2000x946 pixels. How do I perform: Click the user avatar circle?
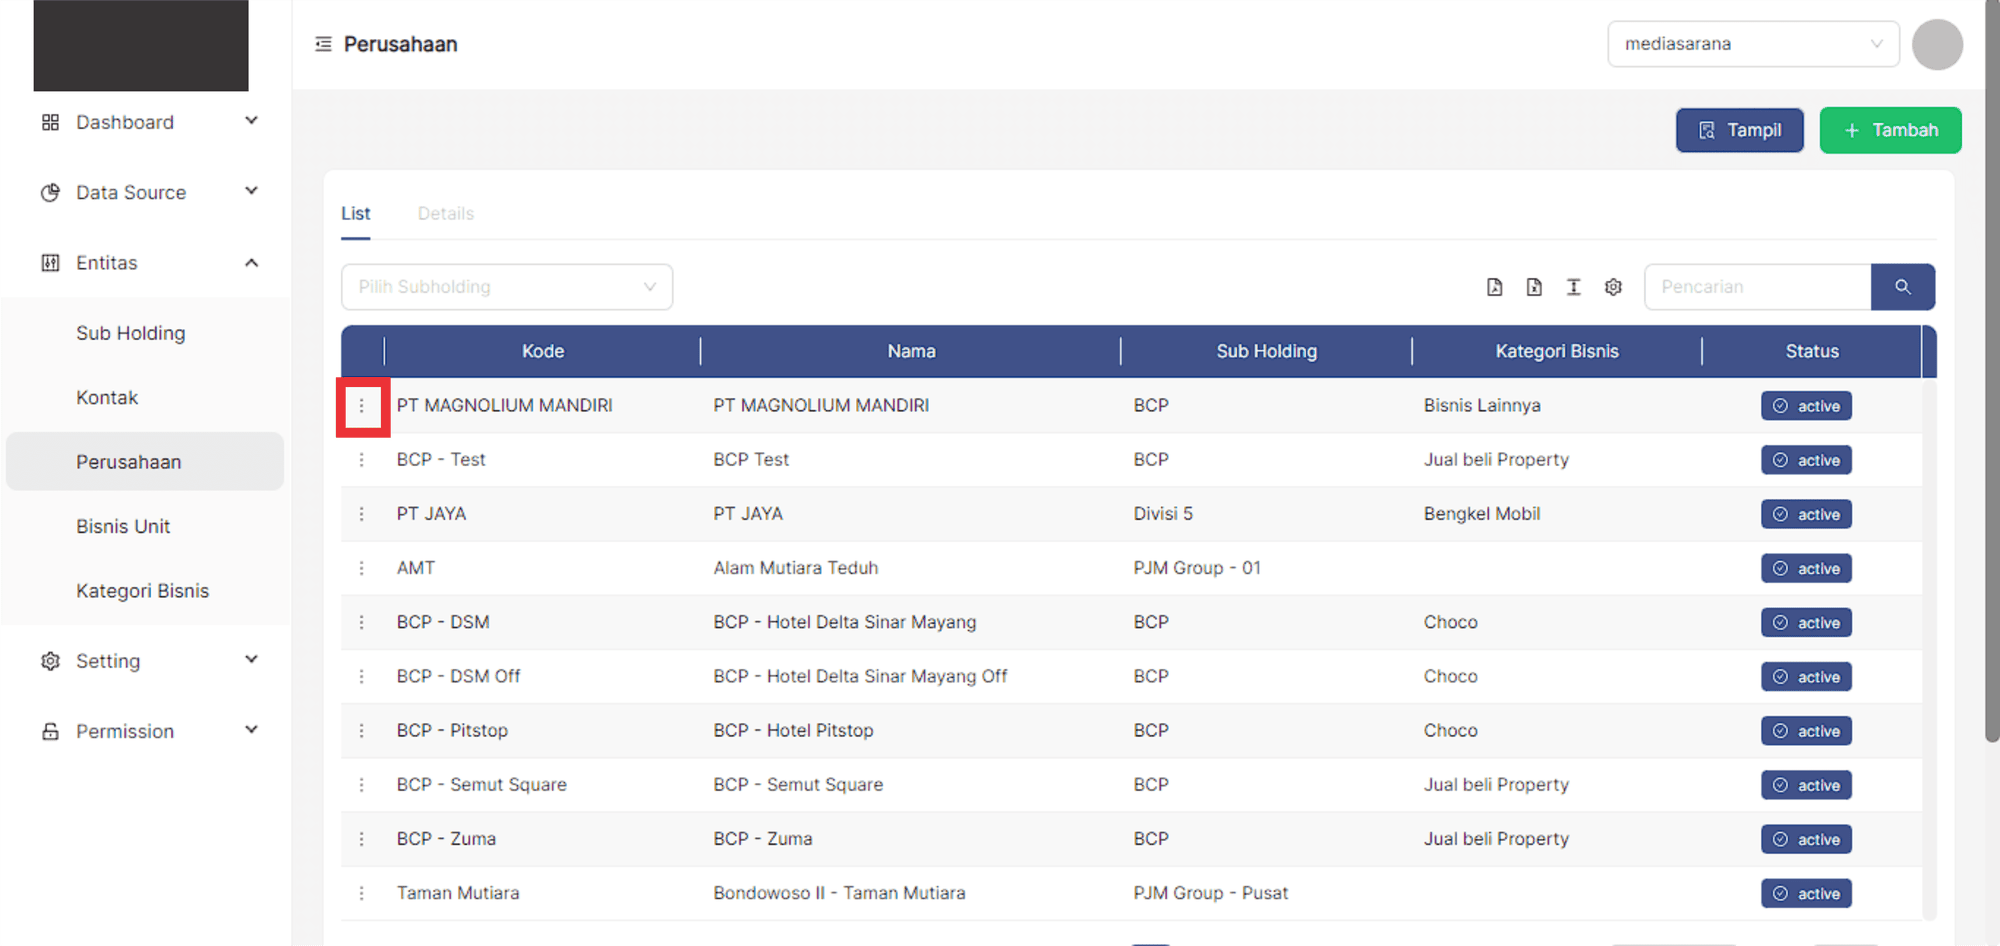[x=1936, y=45]
